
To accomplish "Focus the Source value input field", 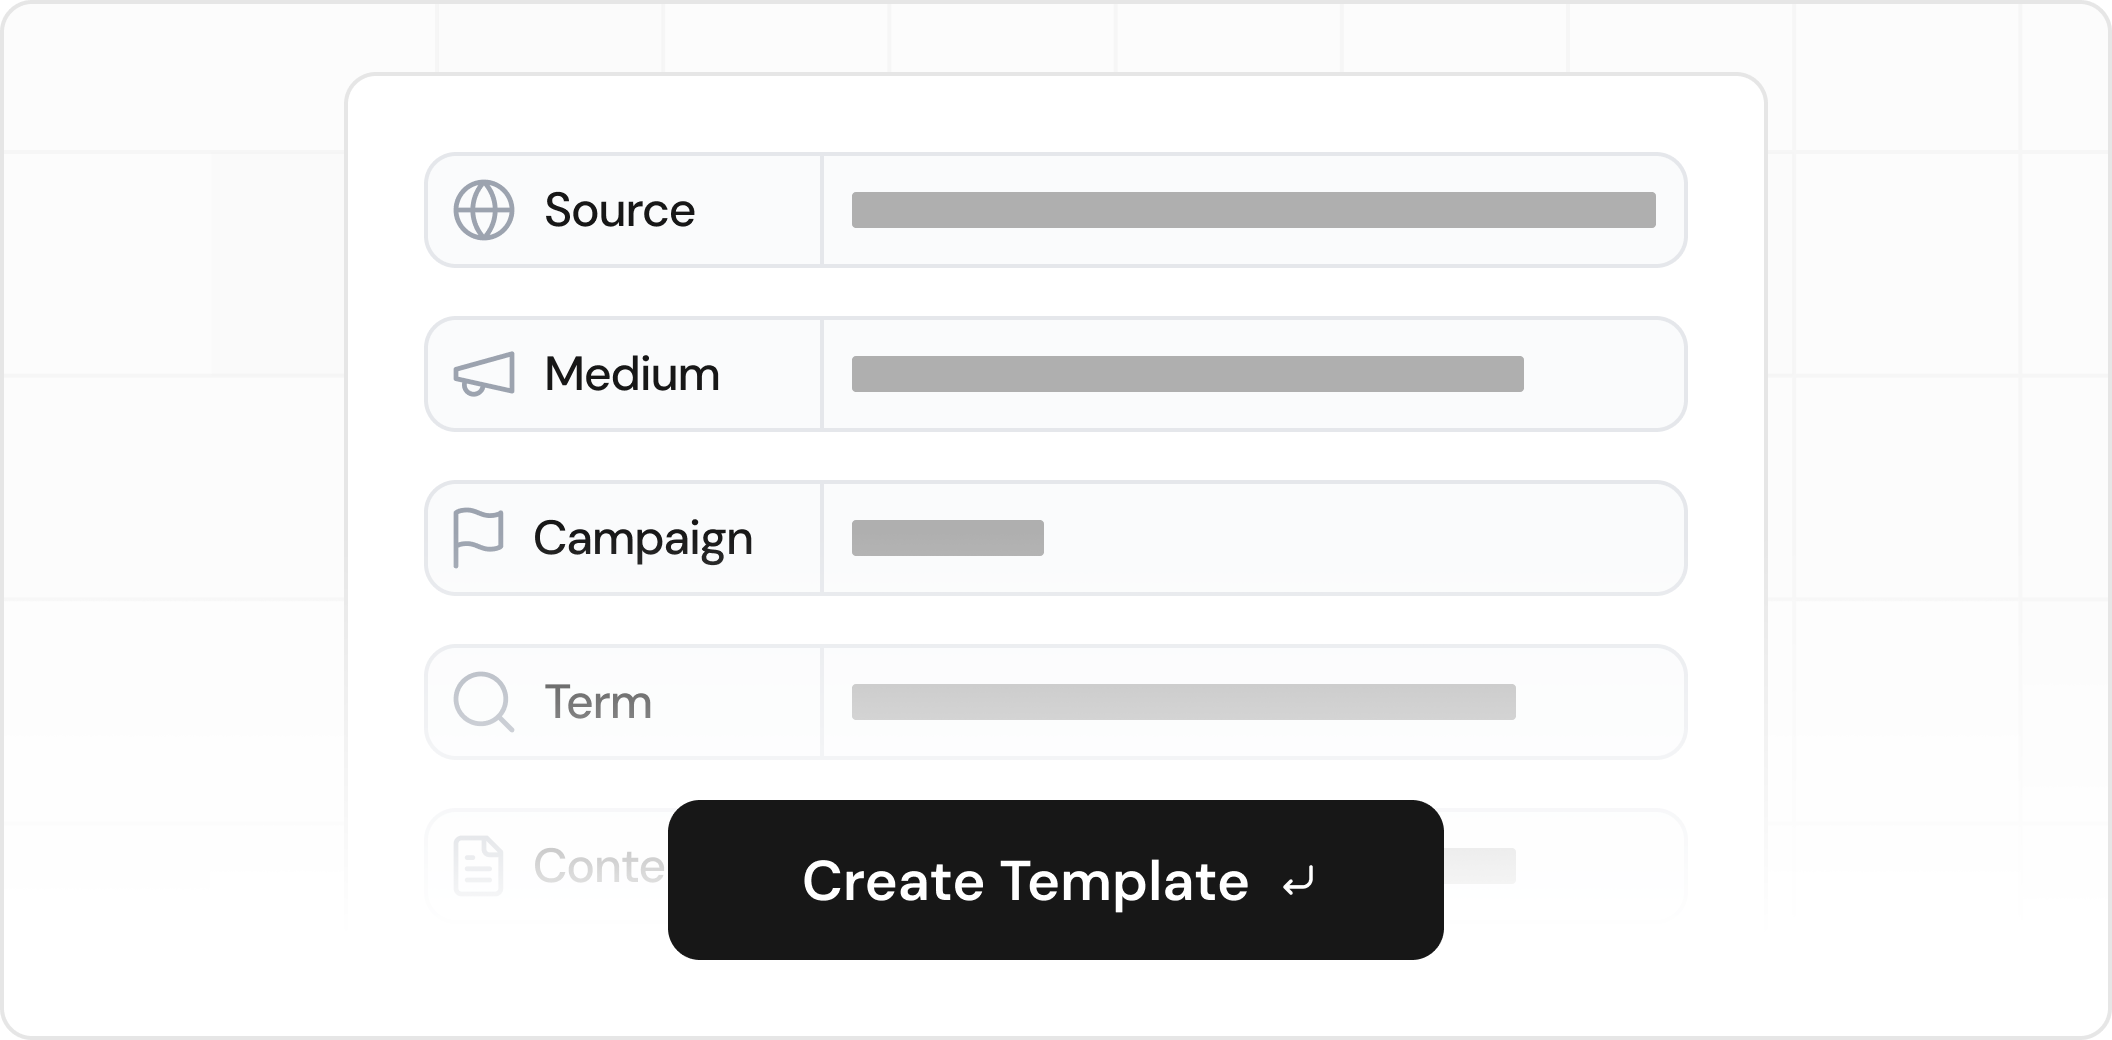I will (1253, 210).
